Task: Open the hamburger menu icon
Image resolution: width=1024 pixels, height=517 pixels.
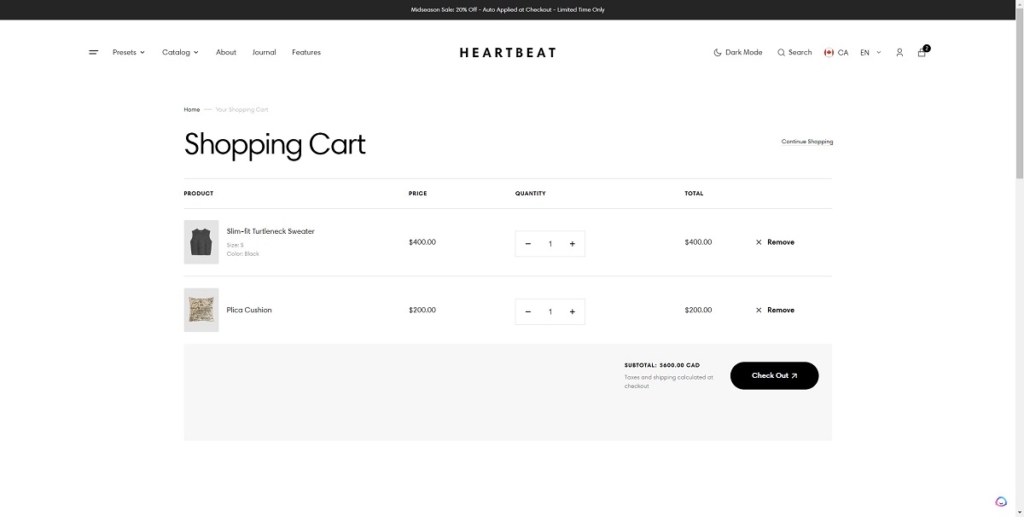Action: [x=93, y=52]
